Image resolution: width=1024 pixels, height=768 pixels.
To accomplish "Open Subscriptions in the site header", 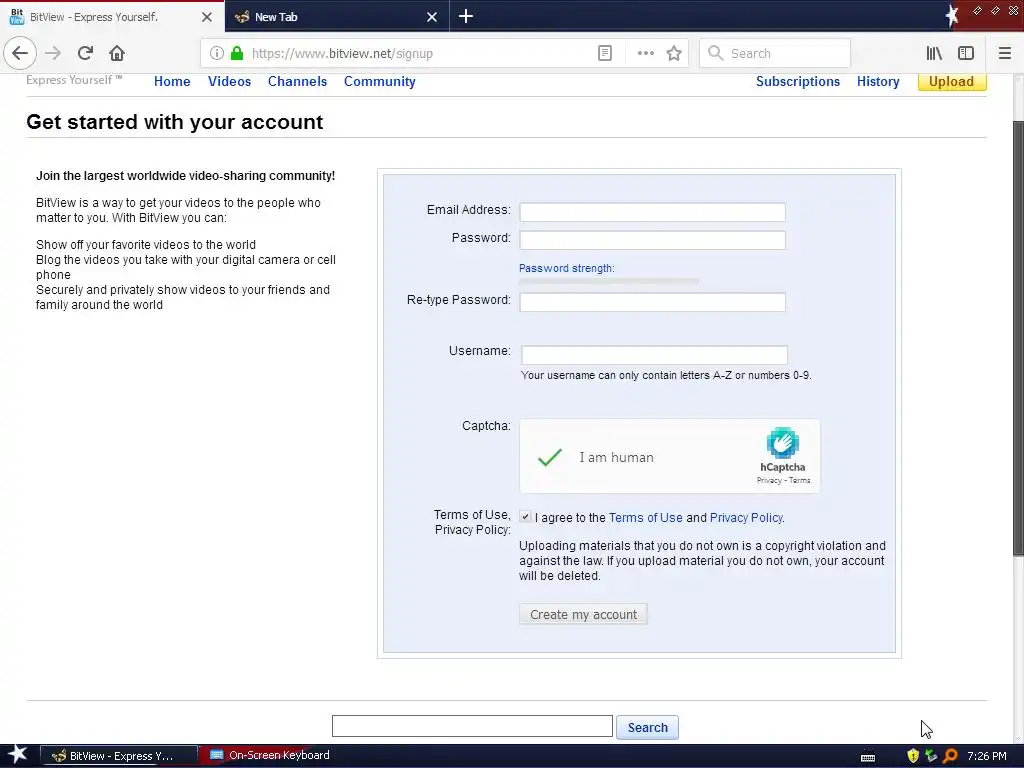I will (797, 82).
